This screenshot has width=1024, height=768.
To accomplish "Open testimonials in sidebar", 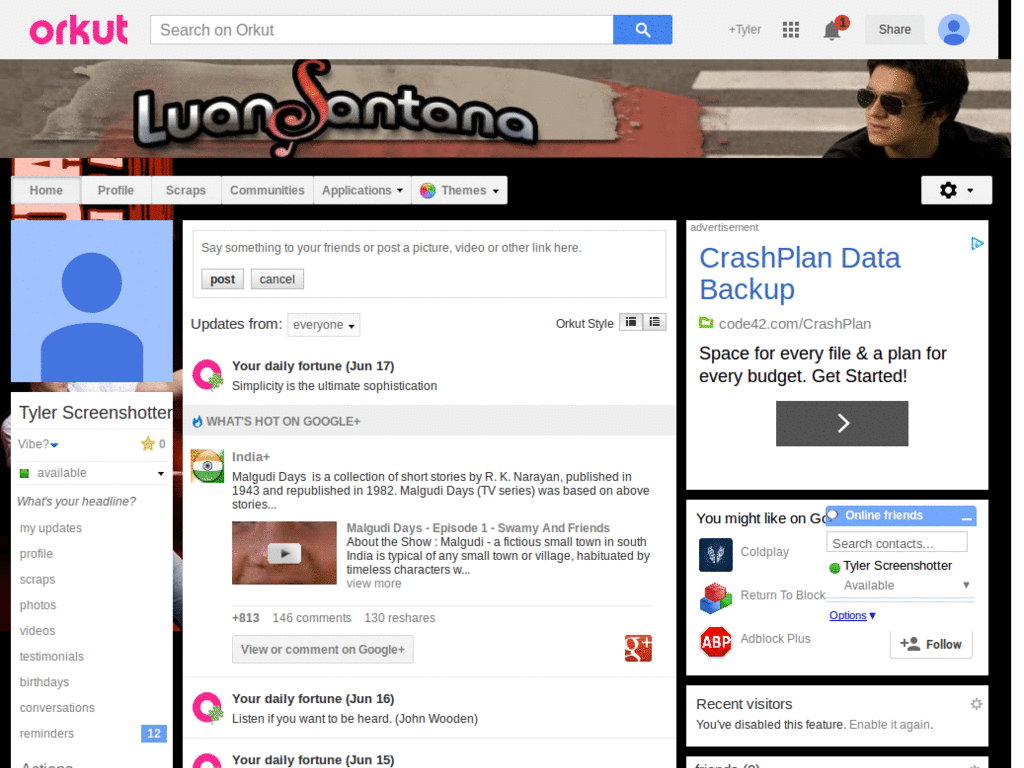I will click(x=52, y=656).
